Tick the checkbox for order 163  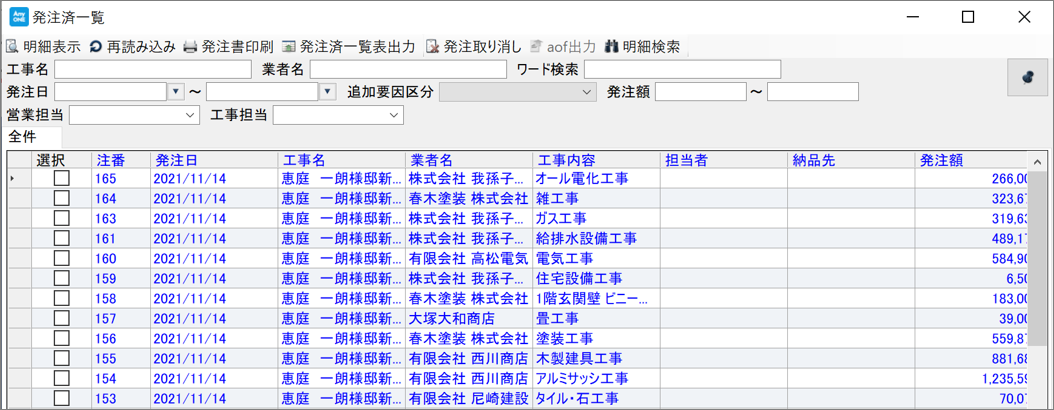coord(62,218)
